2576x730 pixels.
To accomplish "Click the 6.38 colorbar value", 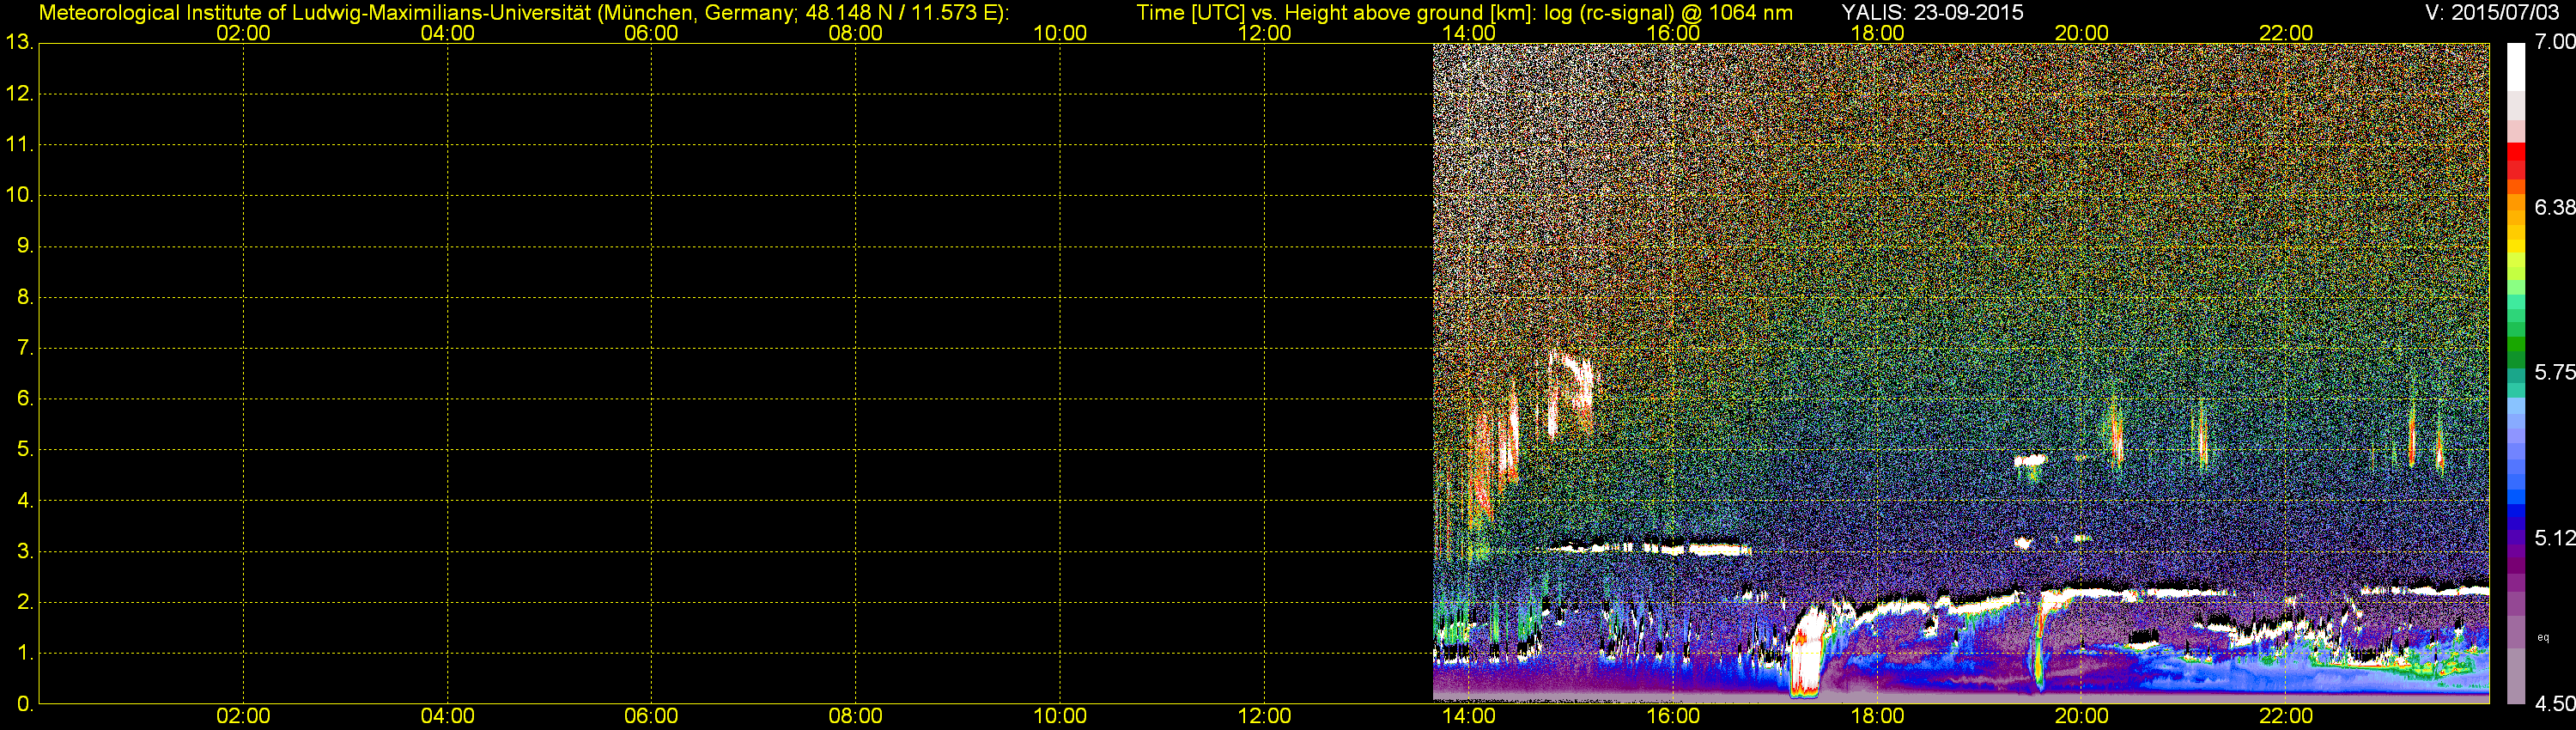I will pyautogui.click(x=2554, y=208).
